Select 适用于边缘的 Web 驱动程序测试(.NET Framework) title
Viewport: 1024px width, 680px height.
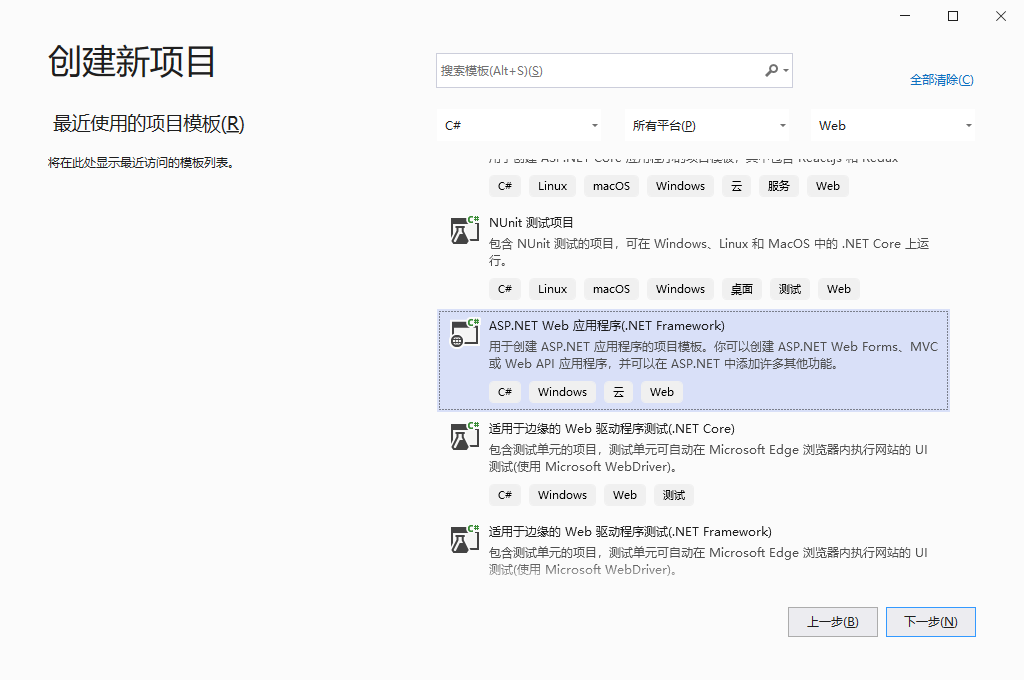click(630, 532)
